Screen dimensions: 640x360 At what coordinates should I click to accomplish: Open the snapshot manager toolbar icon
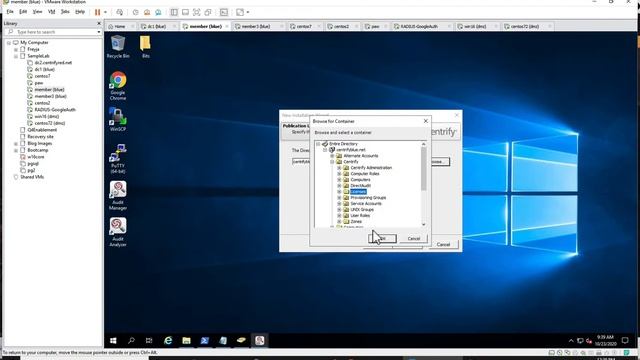click(158, 12)
